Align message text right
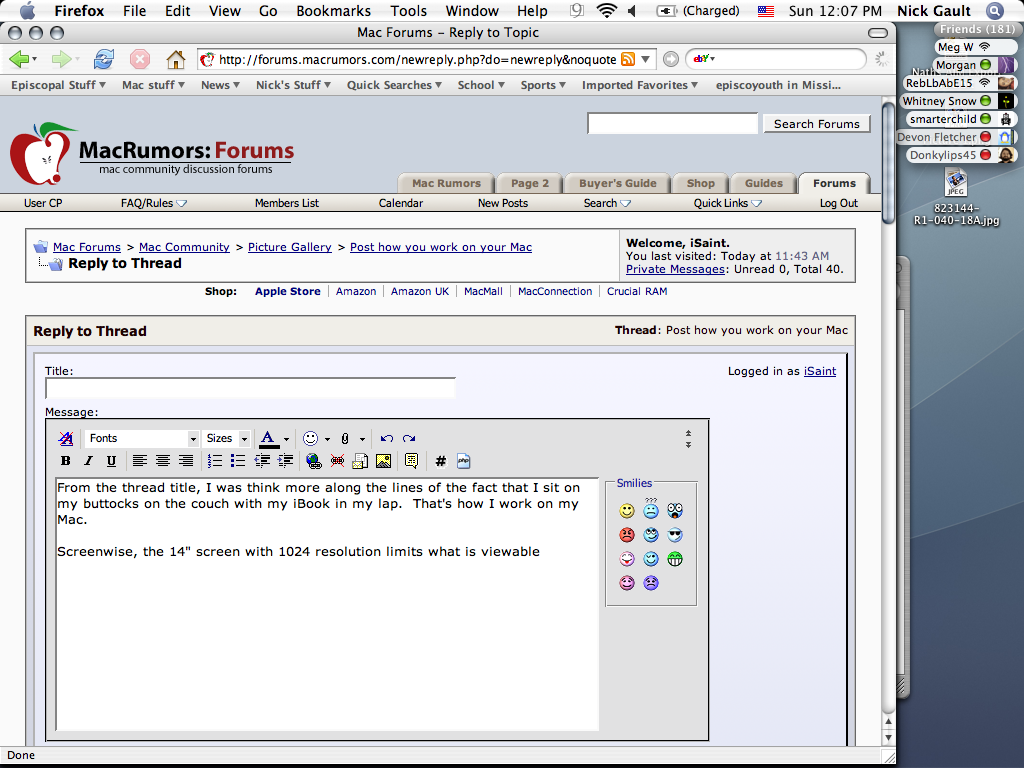 (186, 461)
